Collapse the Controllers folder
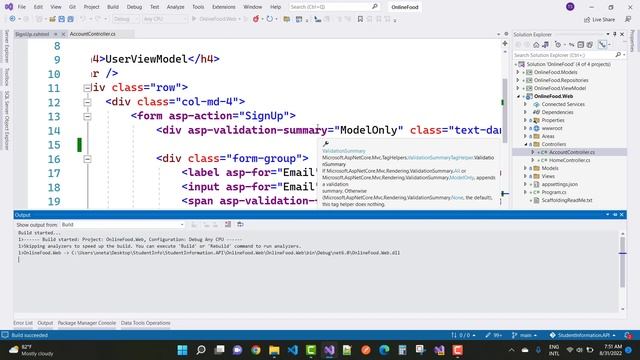 [526, 144]
